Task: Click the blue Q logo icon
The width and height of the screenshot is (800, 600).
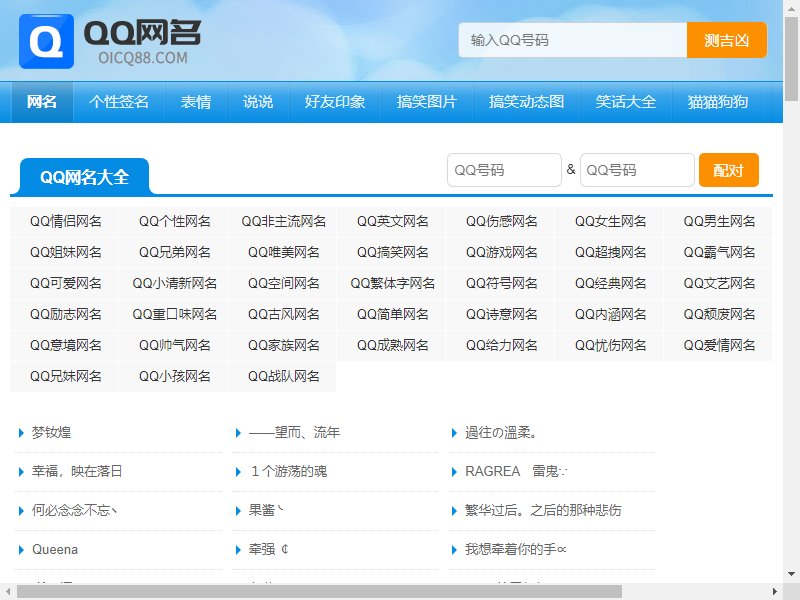Action: [46, 41]
